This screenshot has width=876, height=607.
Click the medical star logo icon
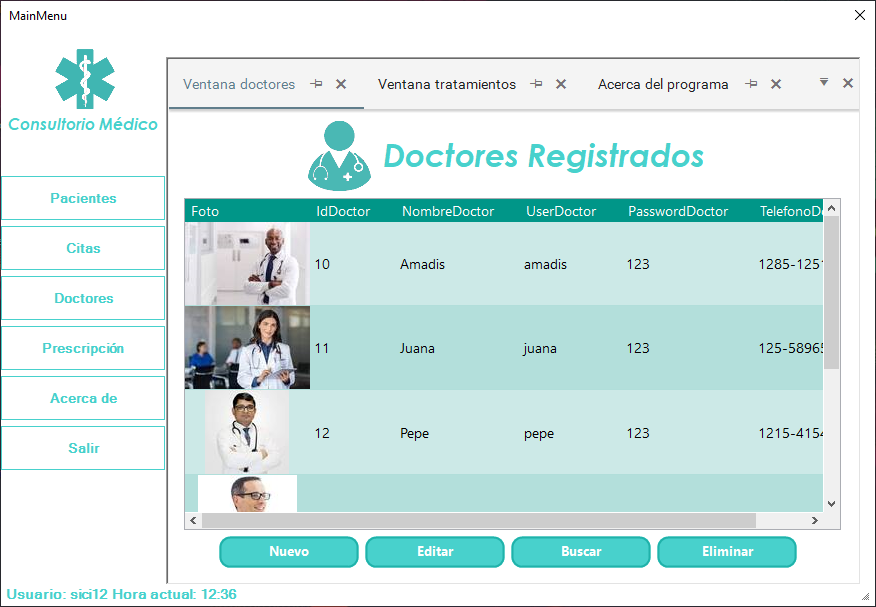(x=85, y=79)
